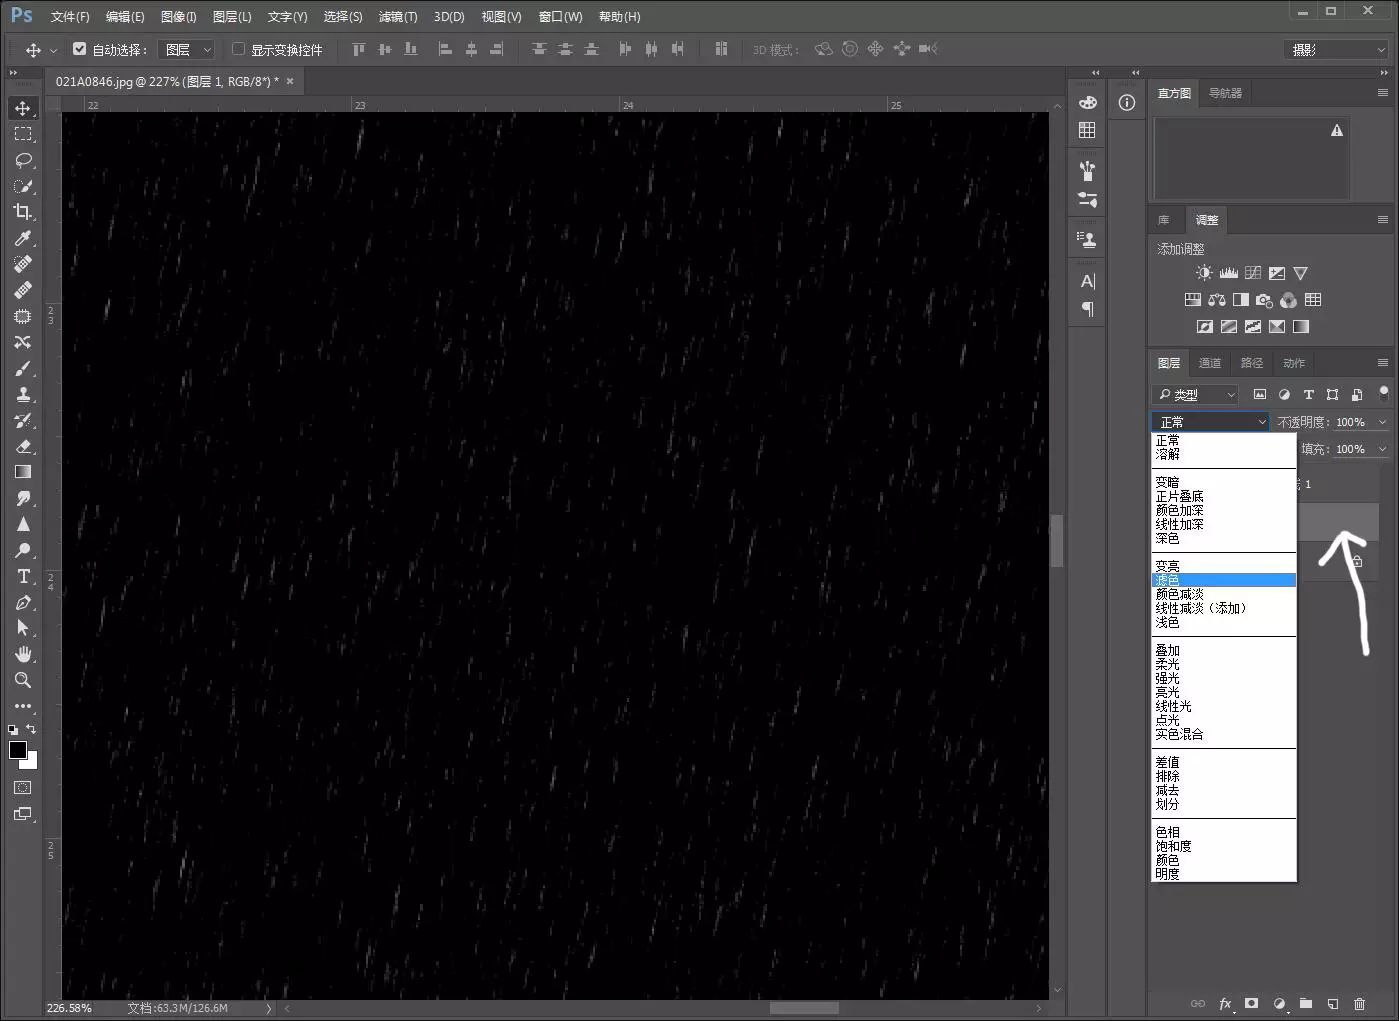
Task: Open the 不透明度 opacity slider arrow
Action: (x=1382, y=422)
